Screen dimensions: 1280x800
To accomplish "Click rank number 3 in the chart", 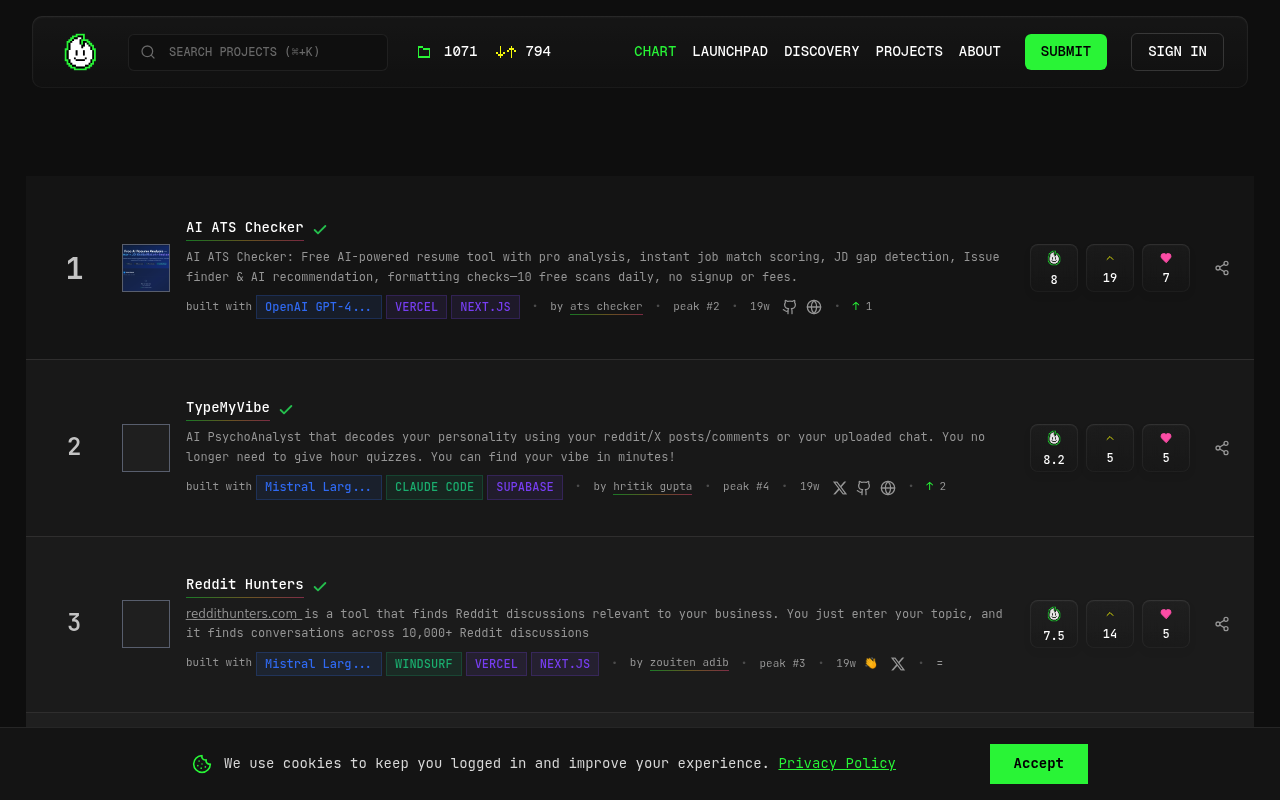I will point(74,623).
